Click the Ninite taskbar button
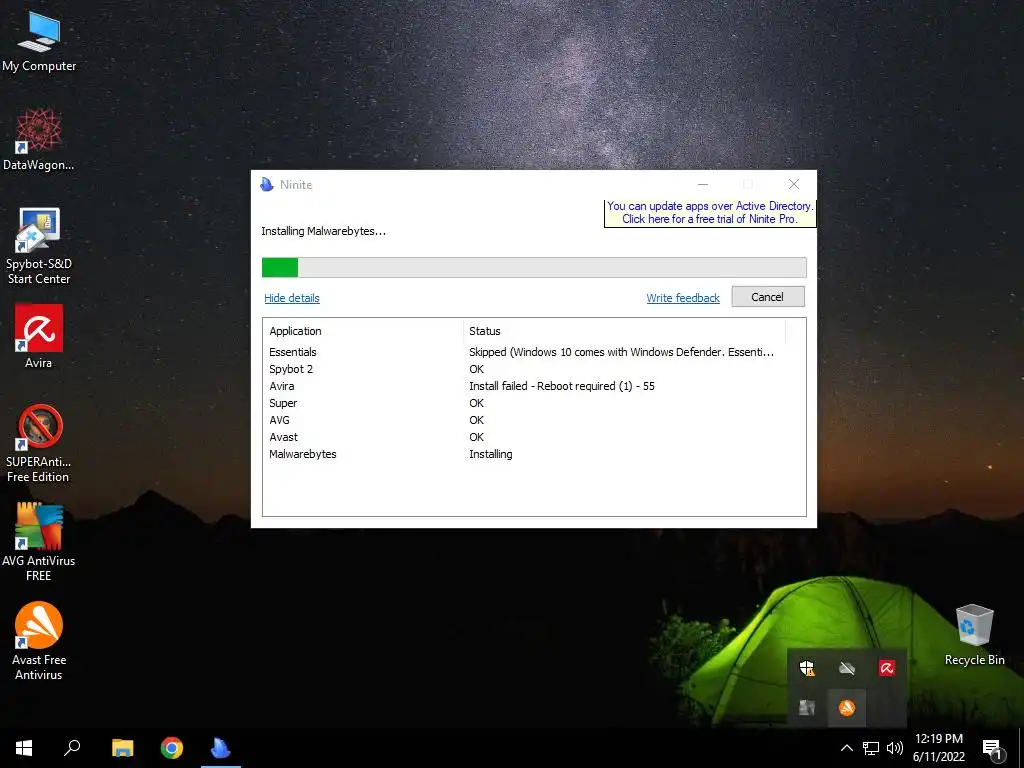This screenshot has width=1024, height=768. click(221, 748)
